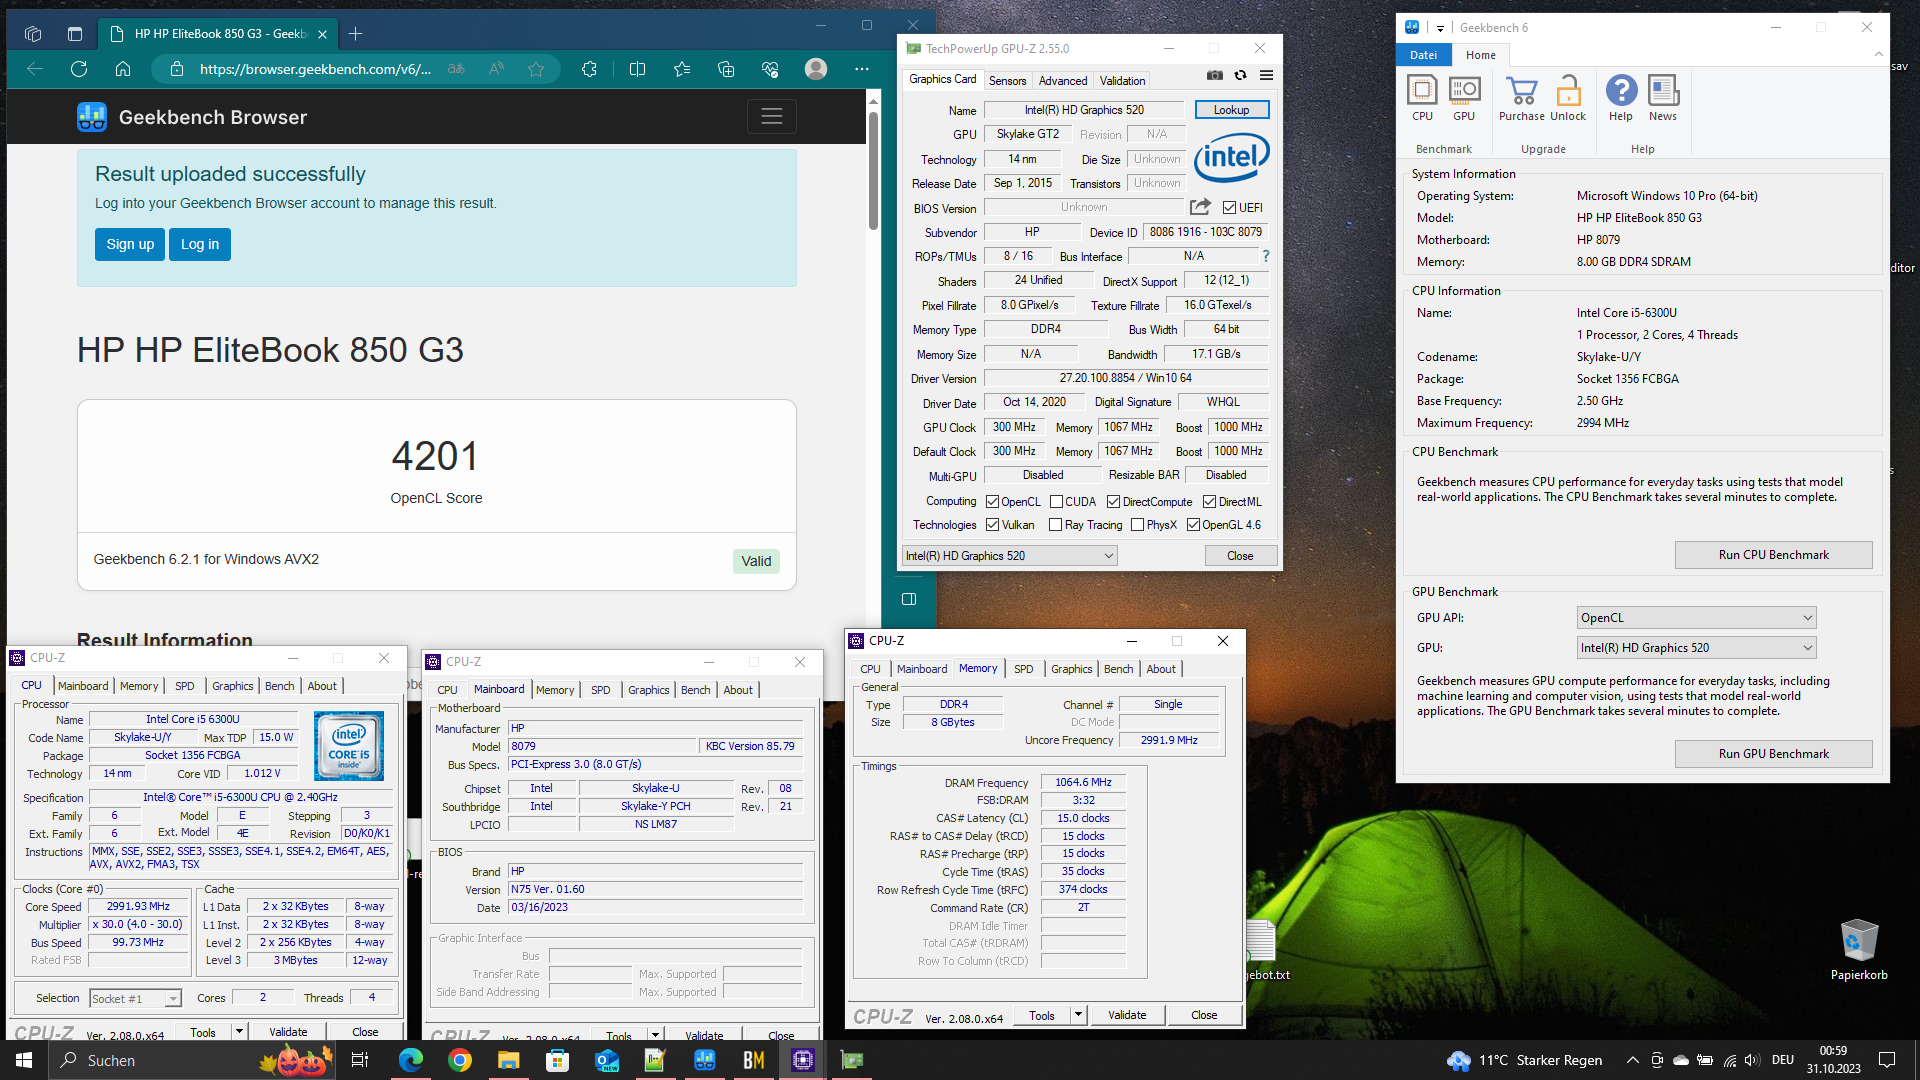The width and height of the screenshot is (1920, 1080).
Task: Open the GPU-Z graphics card selector dropdown
Action: click(1009, 556)
